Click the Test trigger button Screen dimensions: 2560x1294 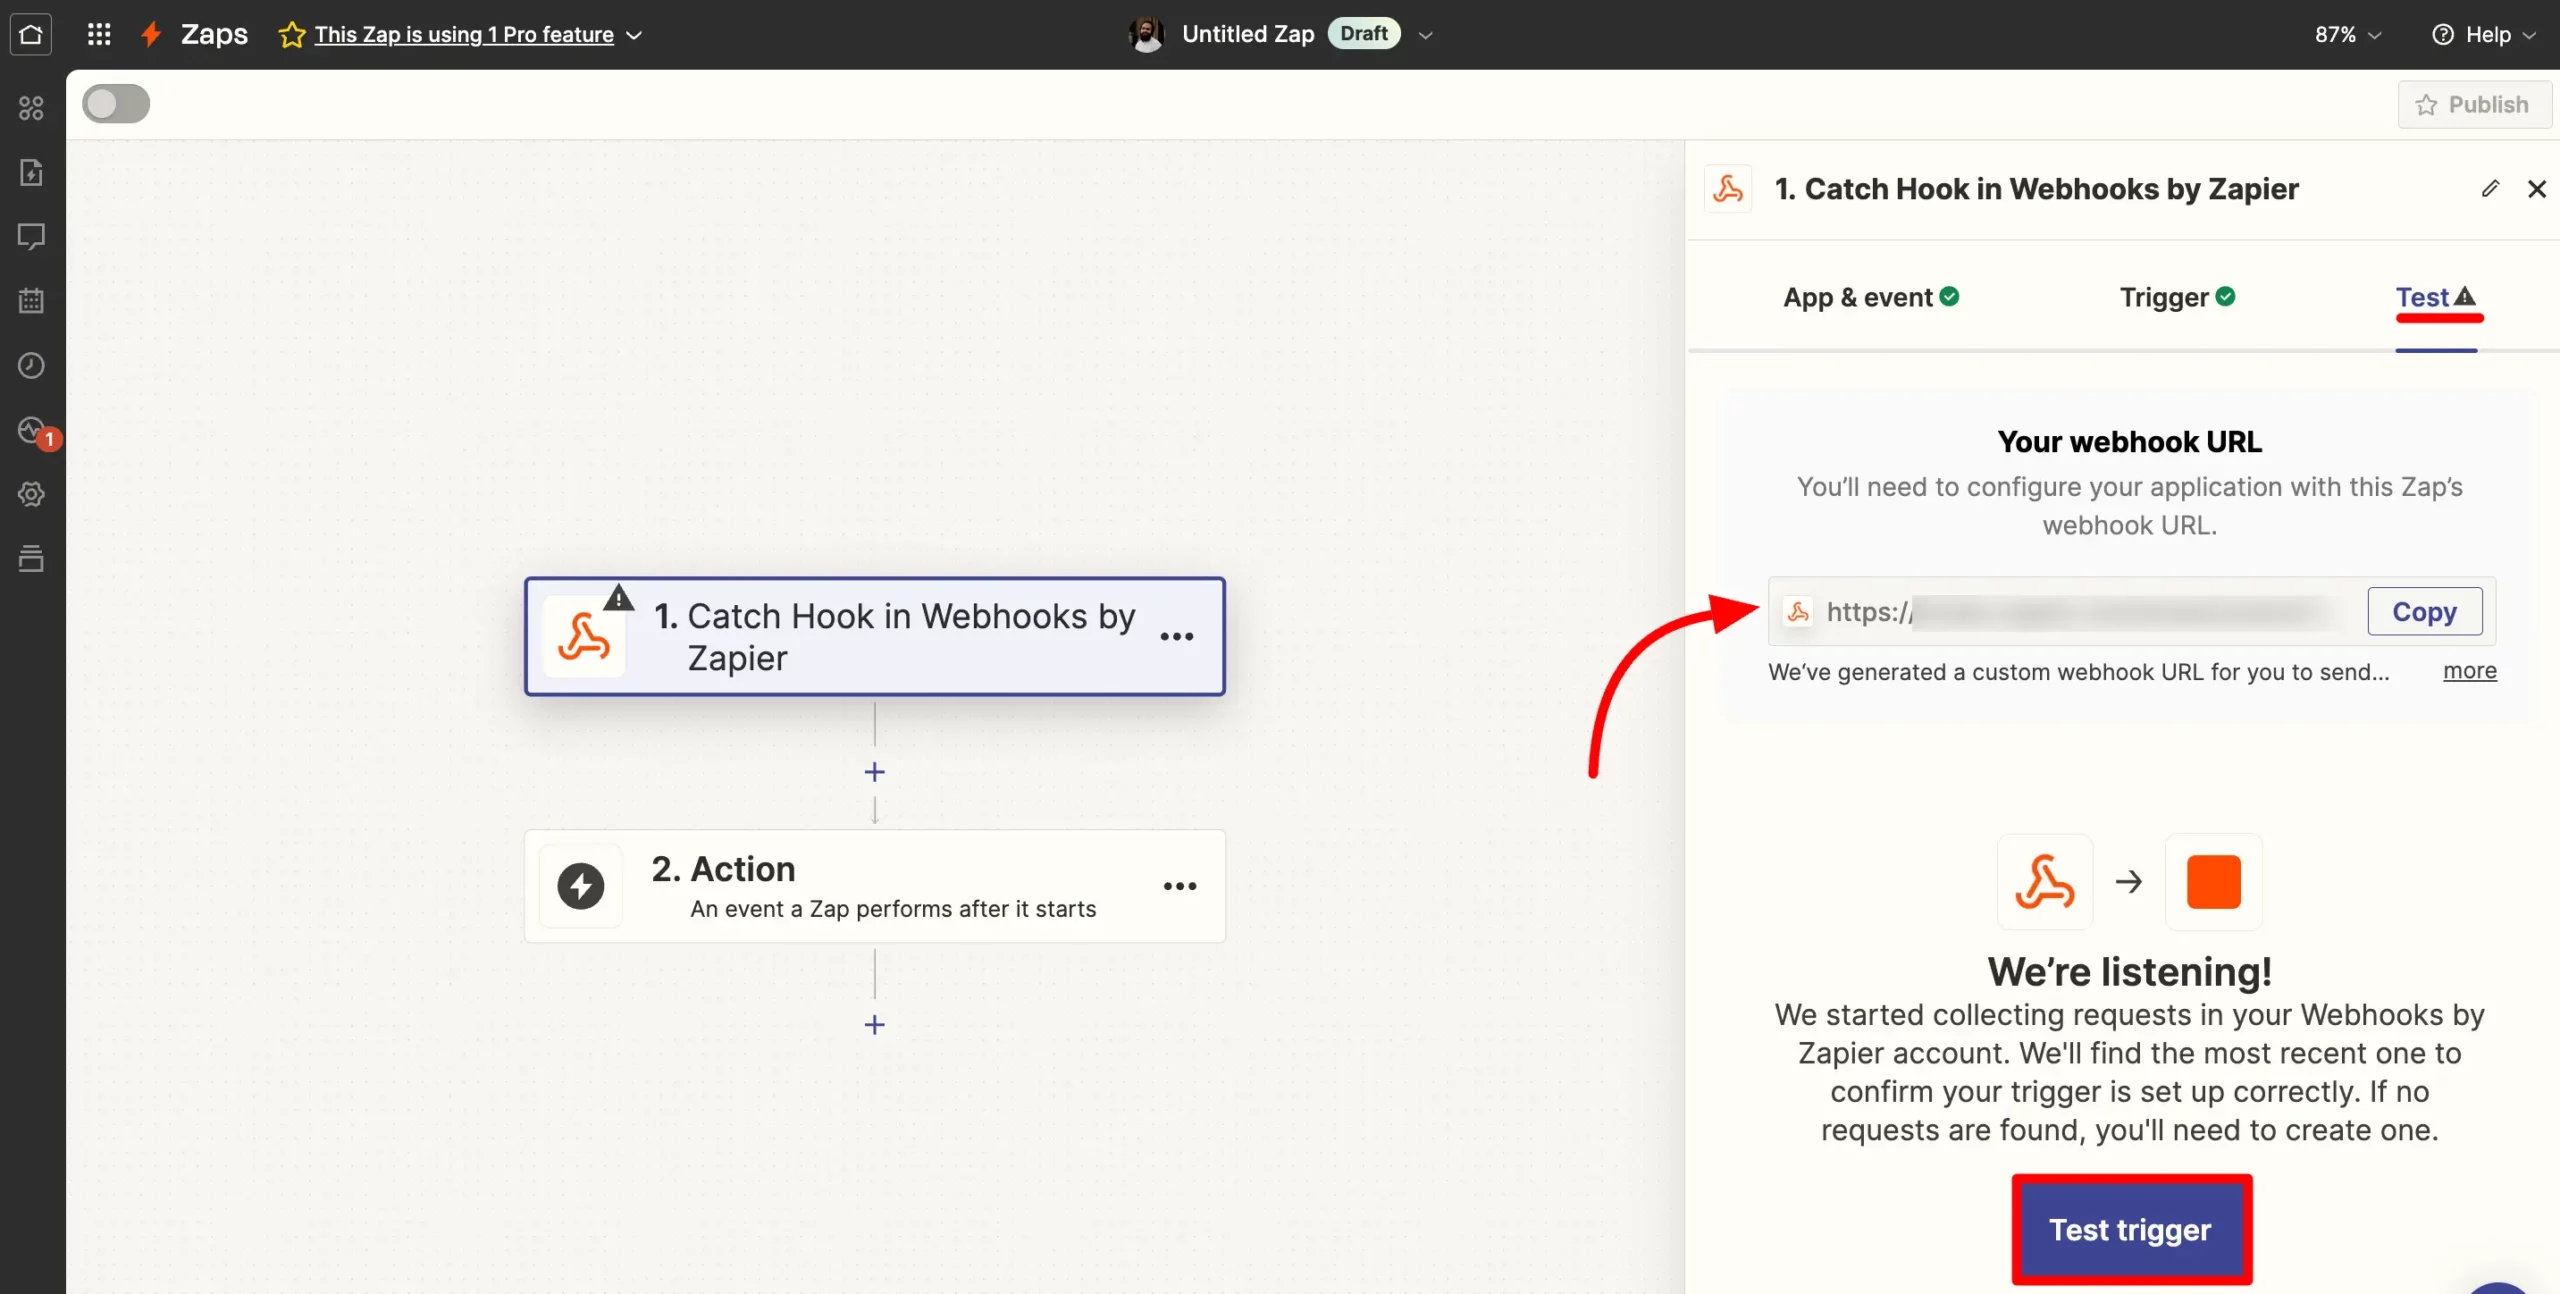coord(2131,1229)
